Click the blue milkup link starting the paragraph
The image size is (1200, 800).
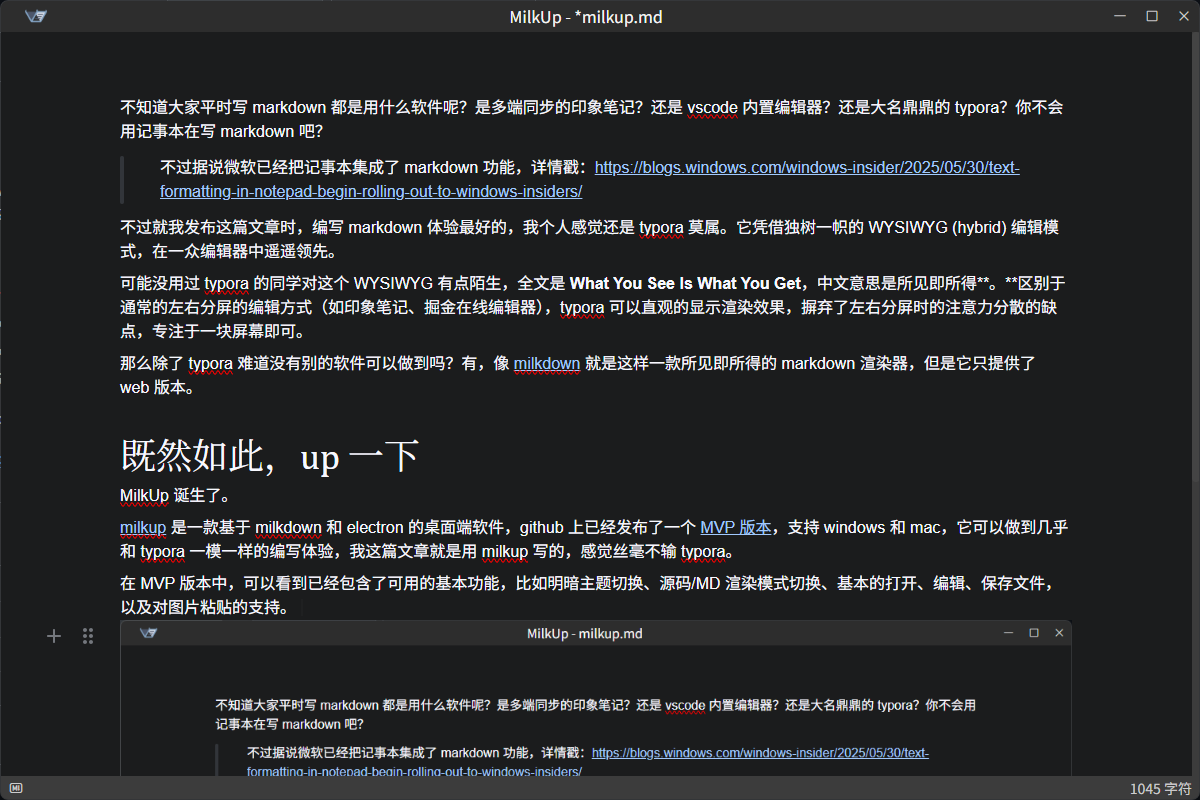pos(143,527)
